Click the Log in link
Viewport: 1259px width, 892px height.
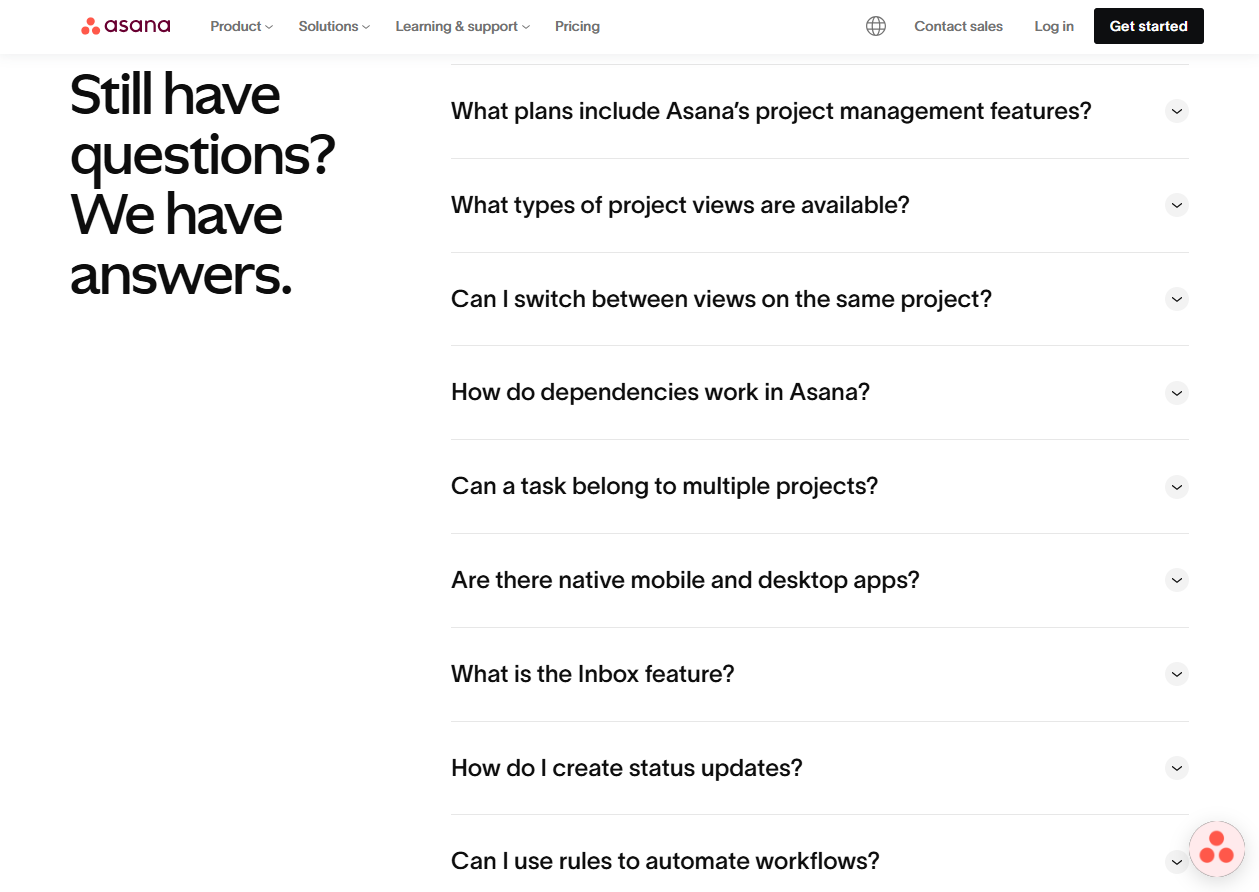pos(1053,26)
